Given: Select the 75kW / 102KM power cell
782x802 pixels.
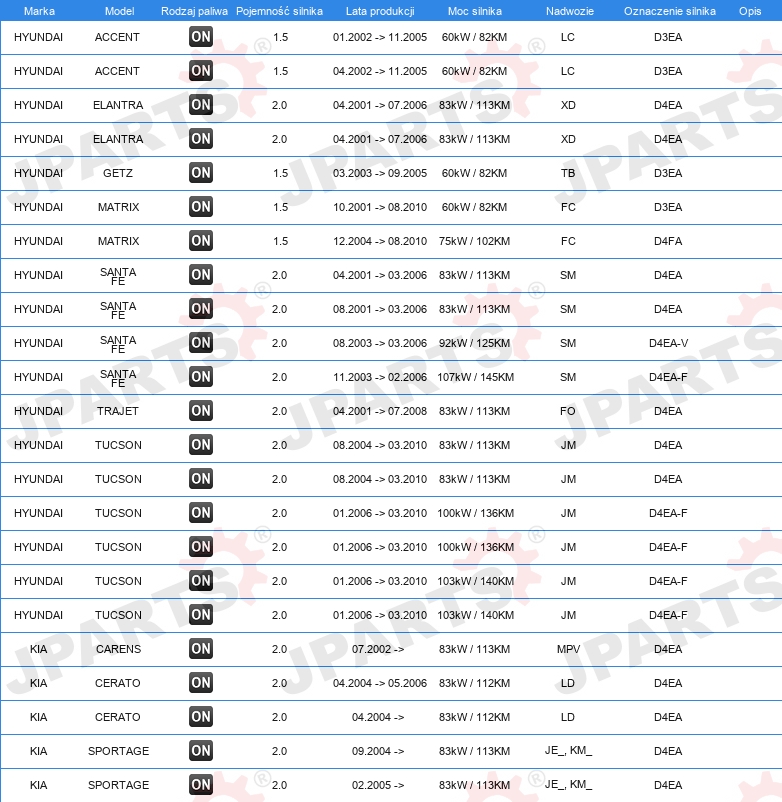Looking at the screenshot, I should coord(475,241).
